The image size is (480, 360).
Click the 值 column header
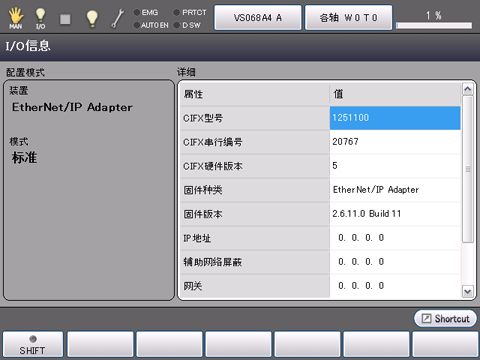[x=395, y=94]
